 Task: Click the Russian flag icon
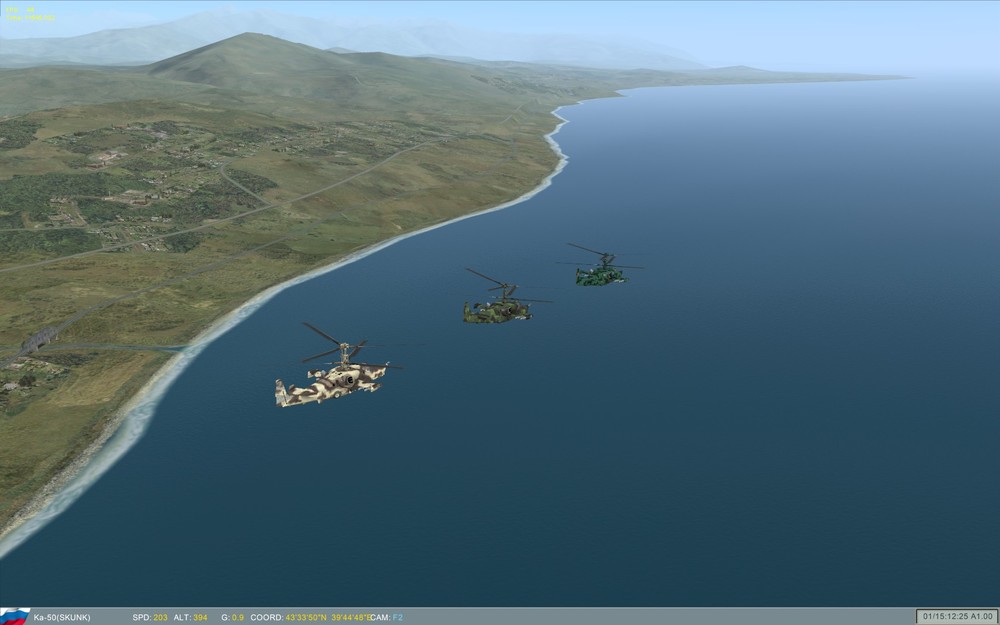coord(12,617)
